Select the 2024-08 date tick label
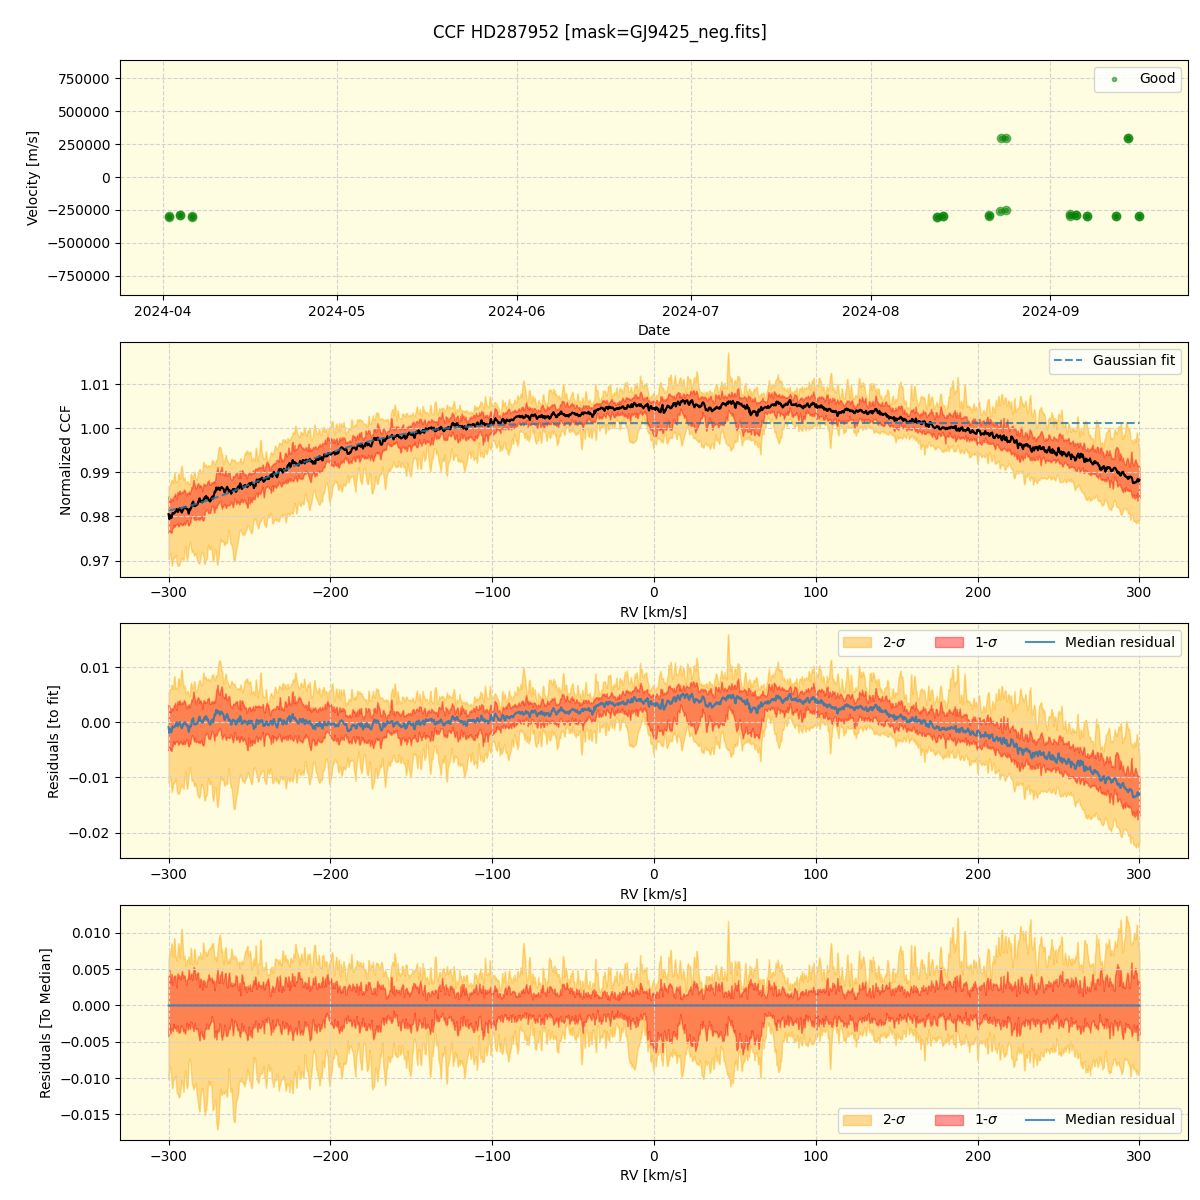Screen dimensions: 1200x1200 point(871,311)
